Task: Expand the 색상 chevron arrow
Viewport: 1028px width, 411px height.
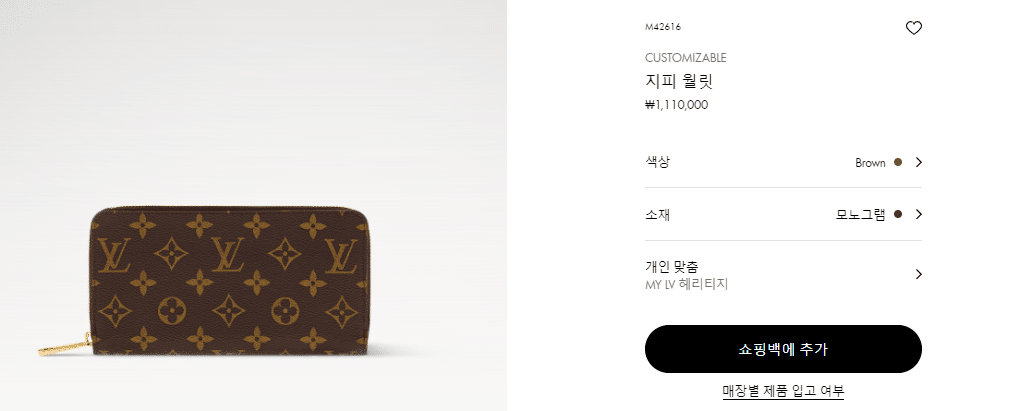Action: pos(919,163)
